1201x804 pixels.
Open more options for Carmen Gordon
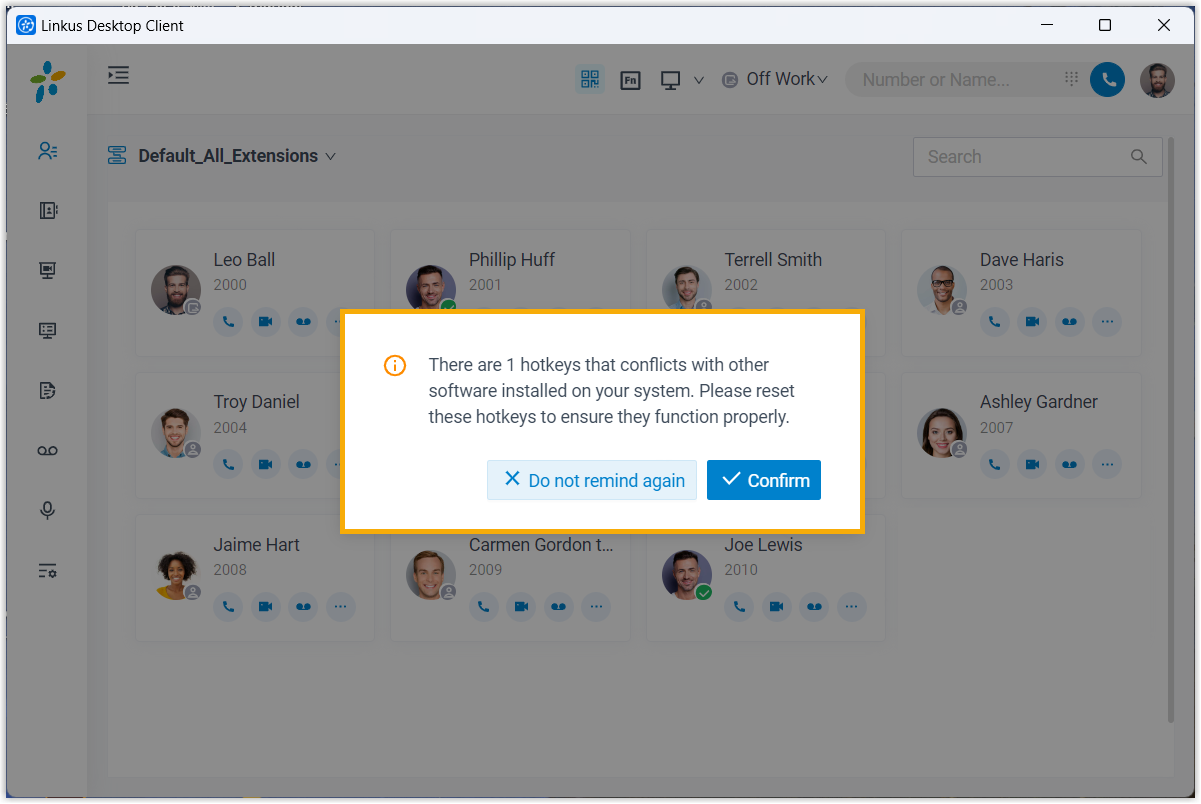(597, 607)
